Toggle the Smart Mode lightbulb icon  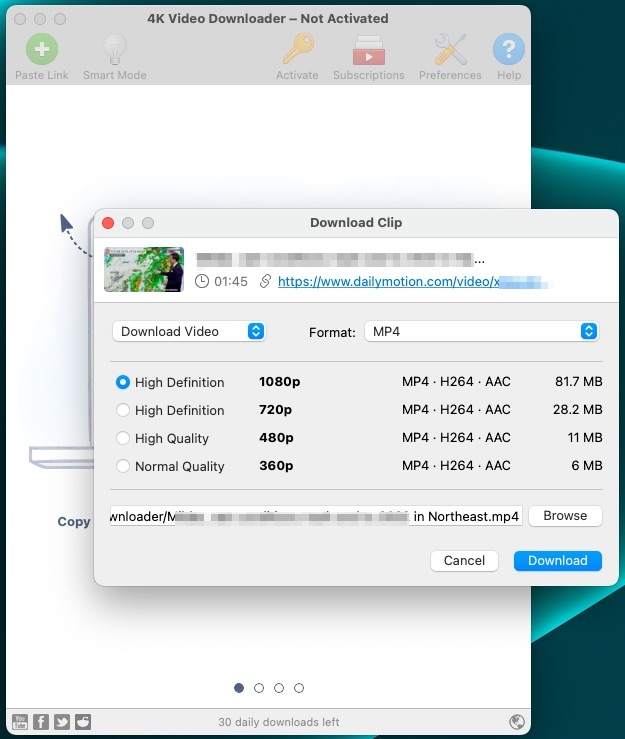point(115,49)
